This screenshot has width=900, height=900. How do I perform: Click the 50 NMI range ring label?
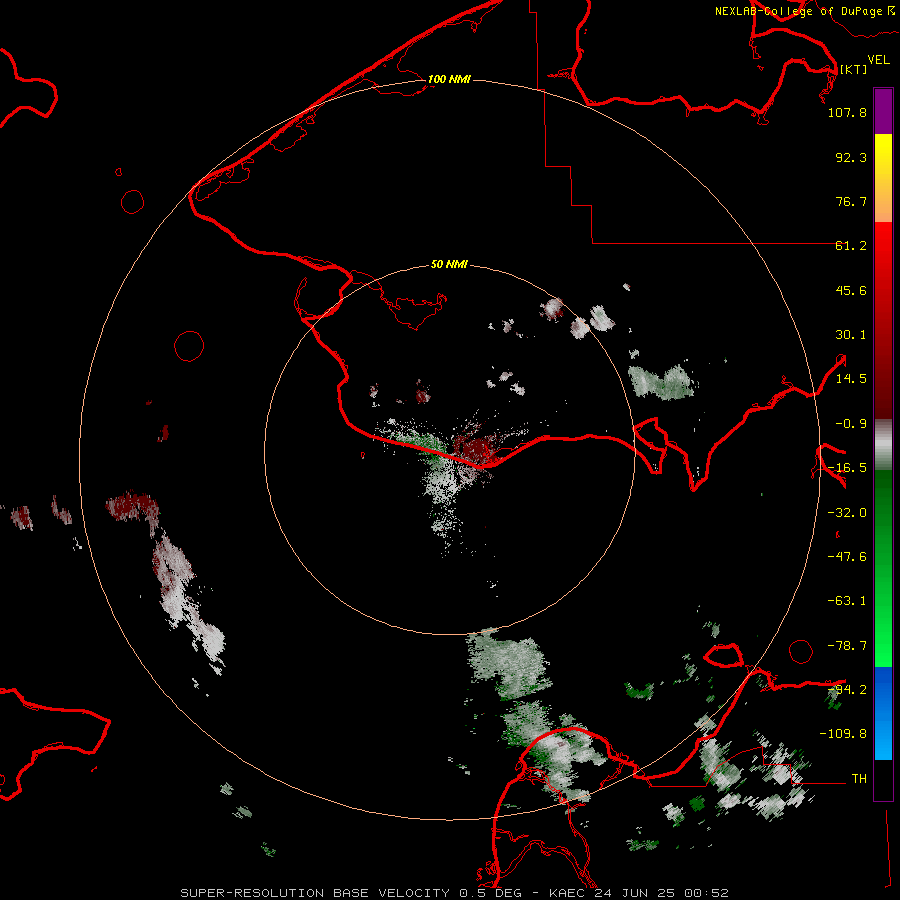pos(449,264)
